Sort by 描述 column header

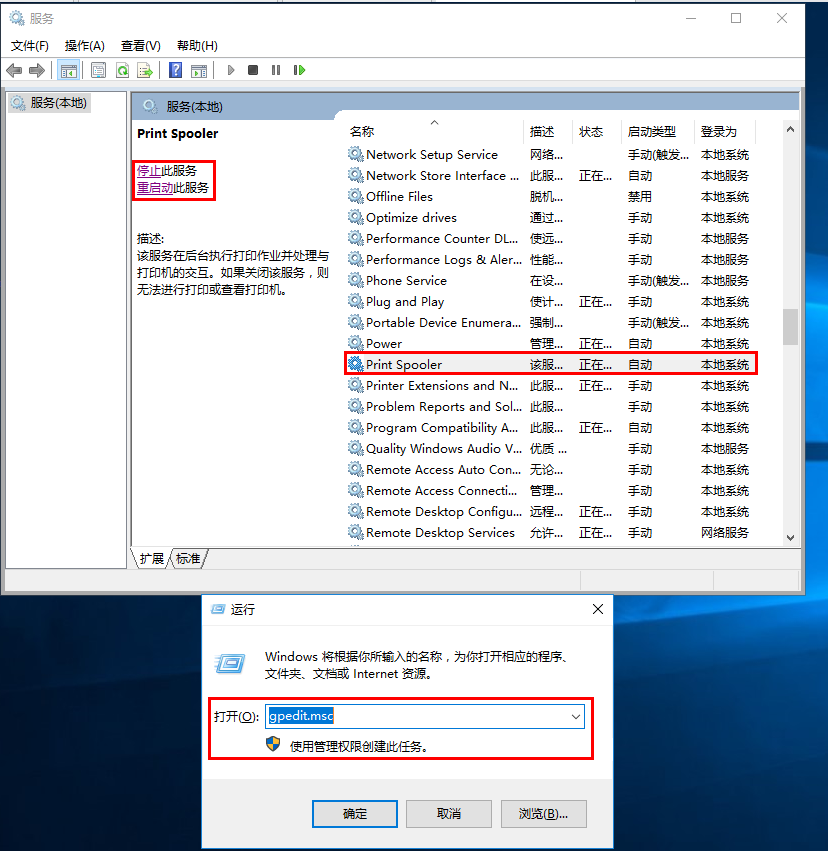click(x=542, y=131)
